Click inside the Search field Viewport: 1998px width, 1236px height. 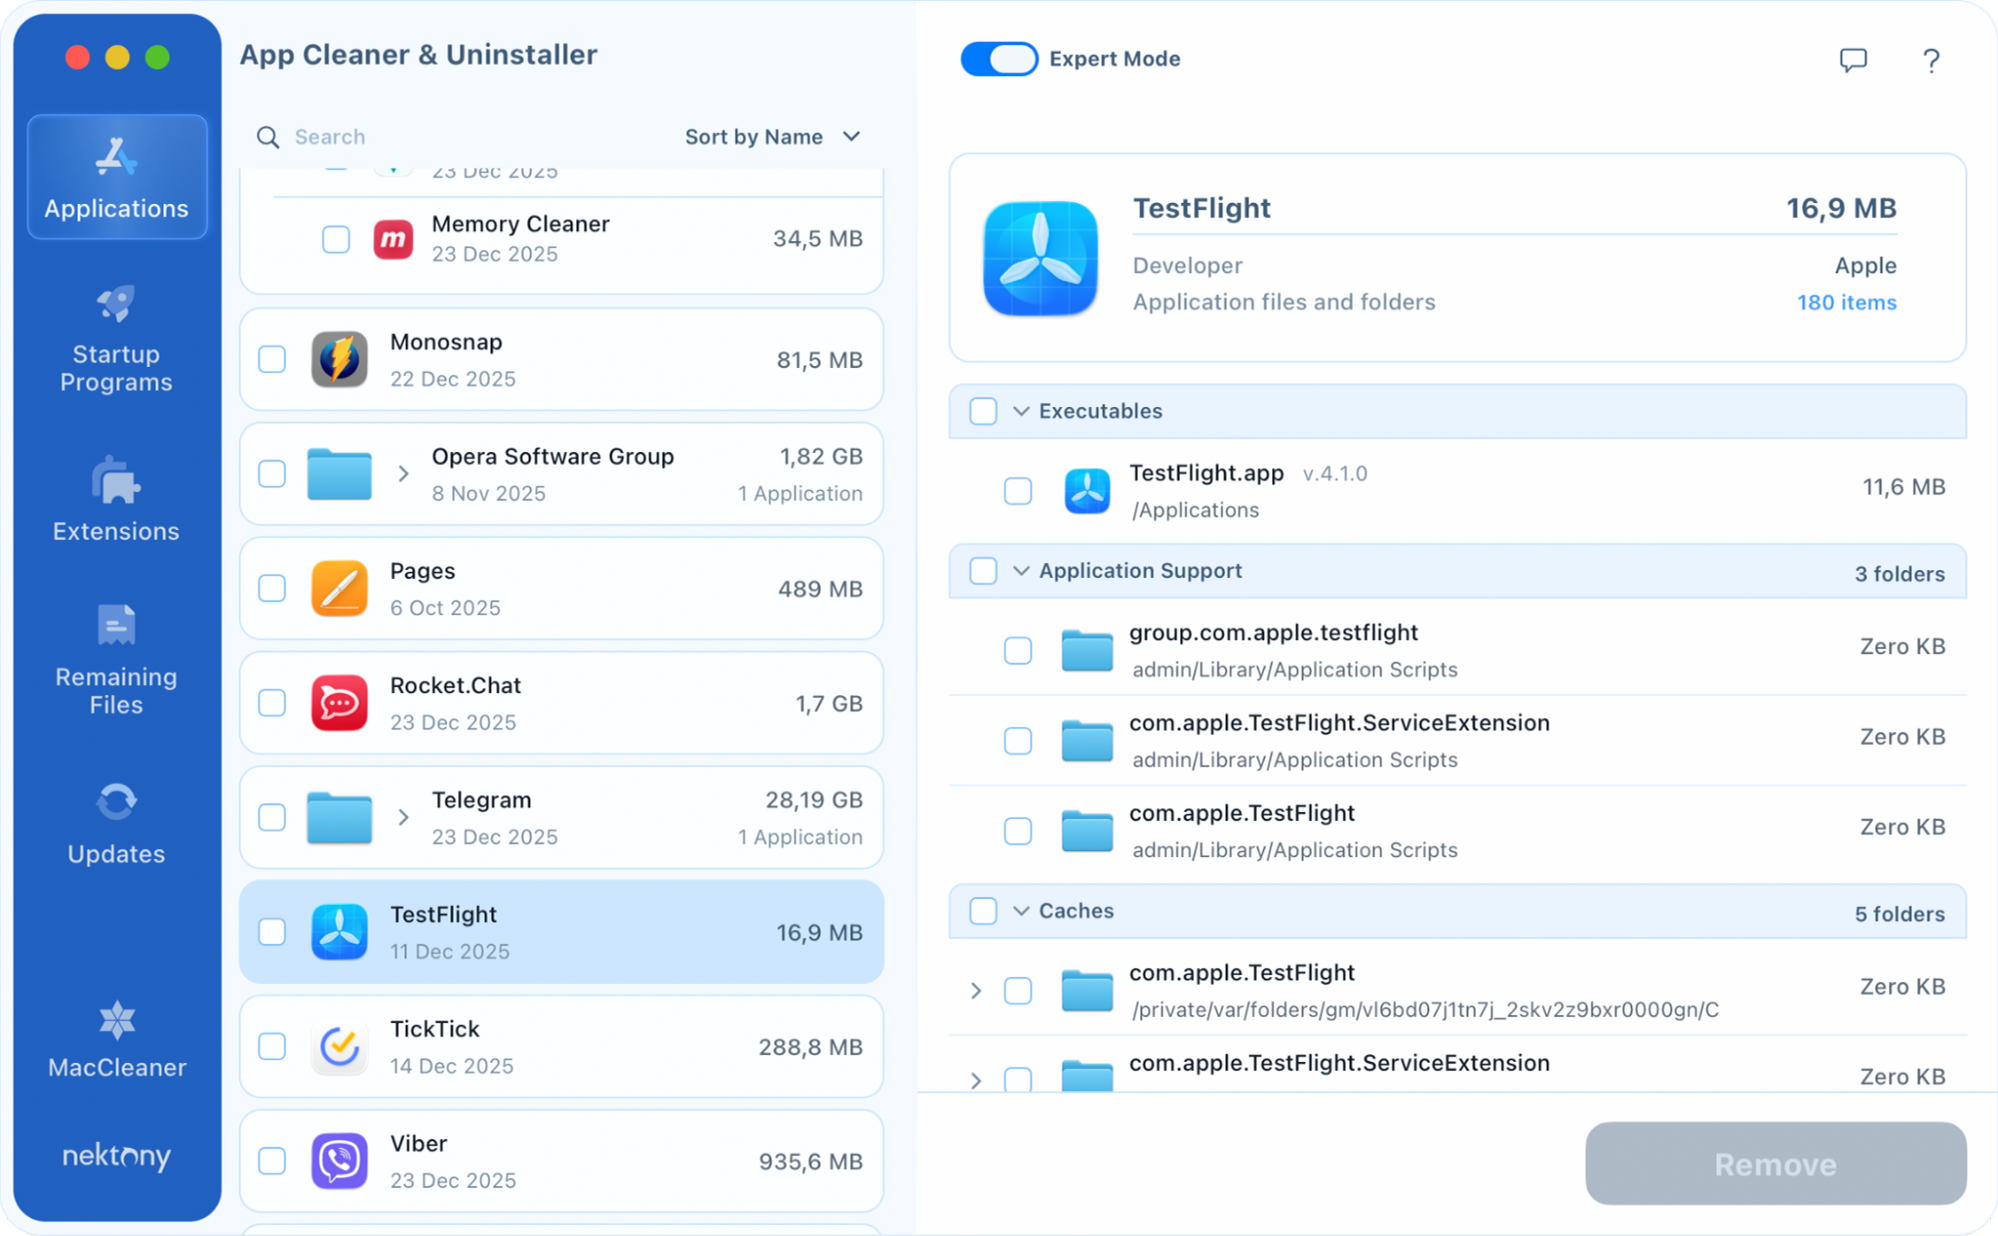coord(400,137)
